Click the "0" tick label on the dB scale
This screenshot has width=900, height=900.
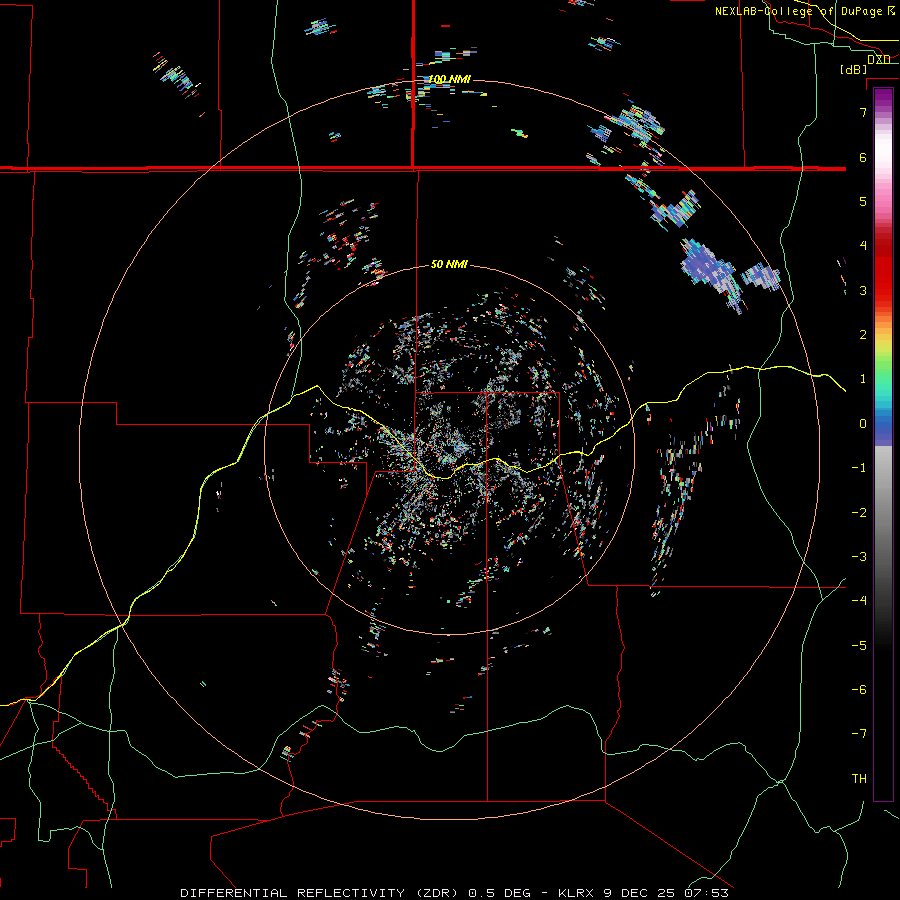[x=863, y=424]
